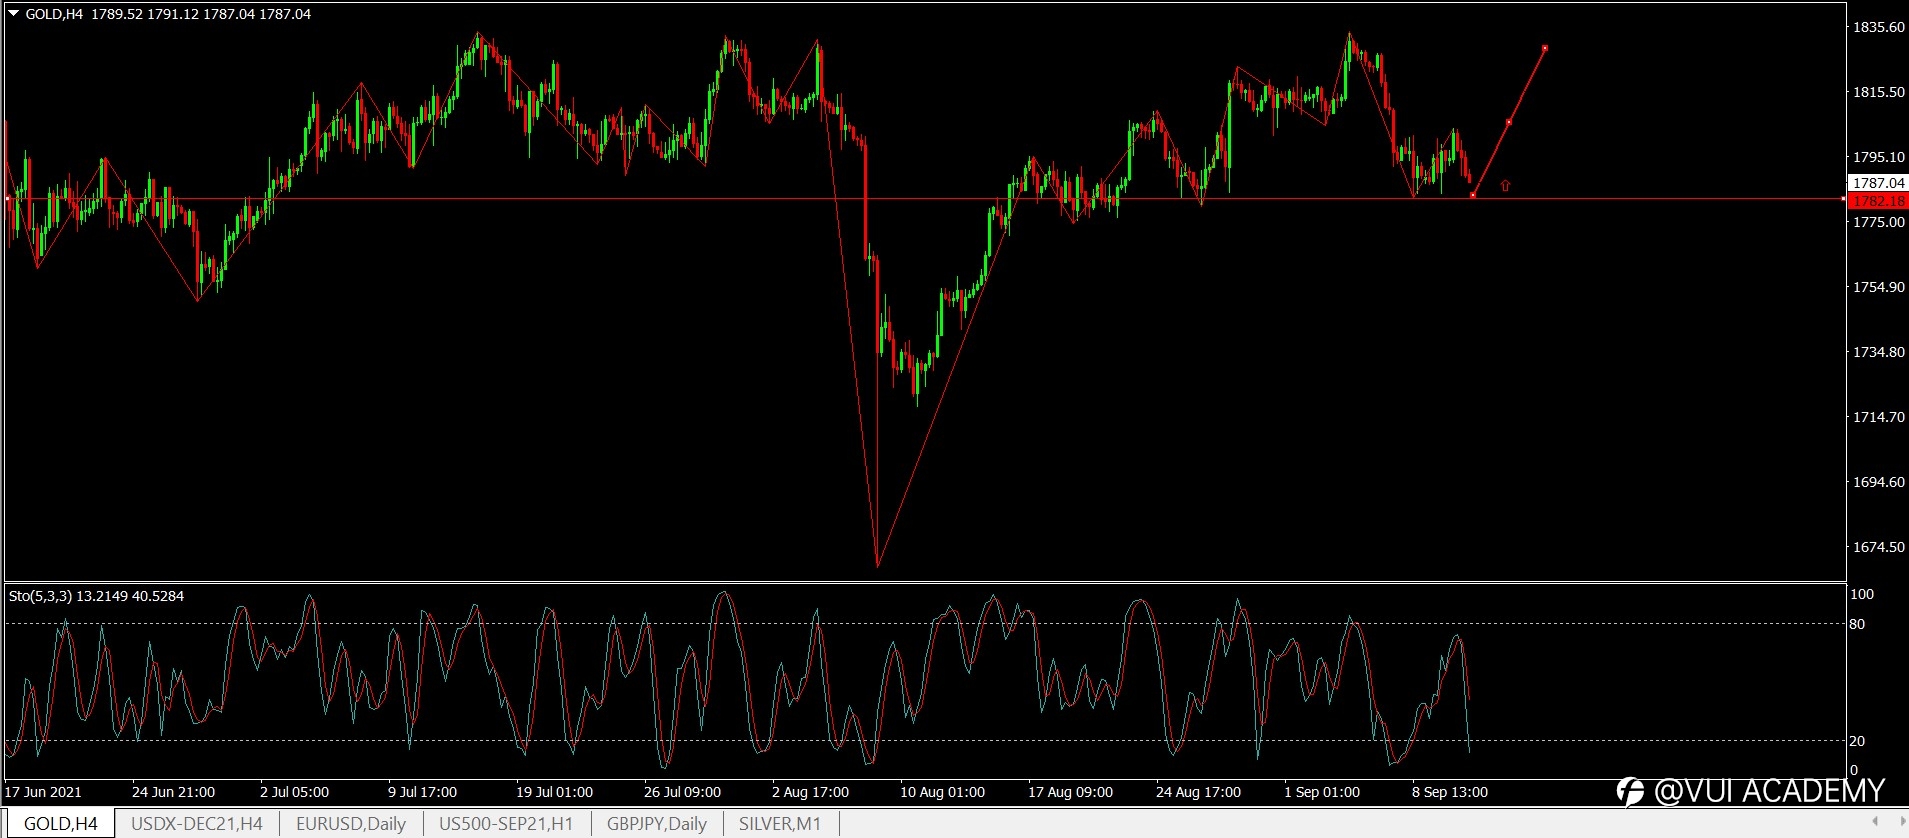Click the 19 Jul 01:00 time label
This screenshot has width=1909, height=838.
[x=554, y=792]
